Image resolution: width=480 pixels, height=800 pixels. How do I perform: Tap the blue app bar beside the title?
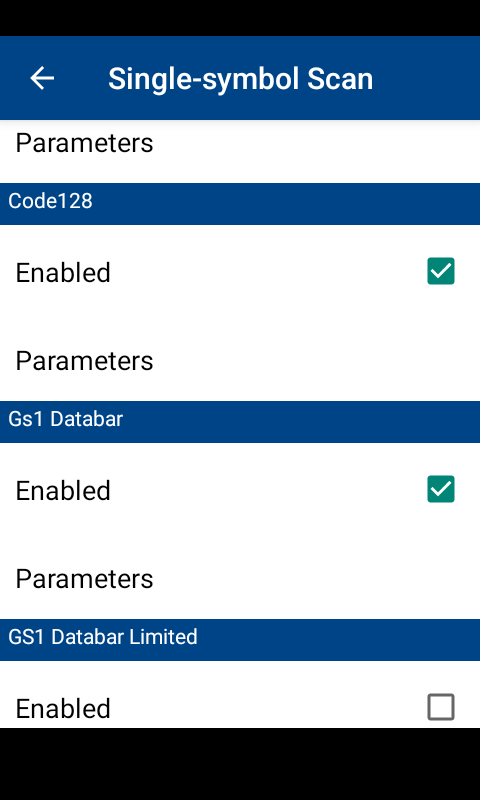pos(426,78)
